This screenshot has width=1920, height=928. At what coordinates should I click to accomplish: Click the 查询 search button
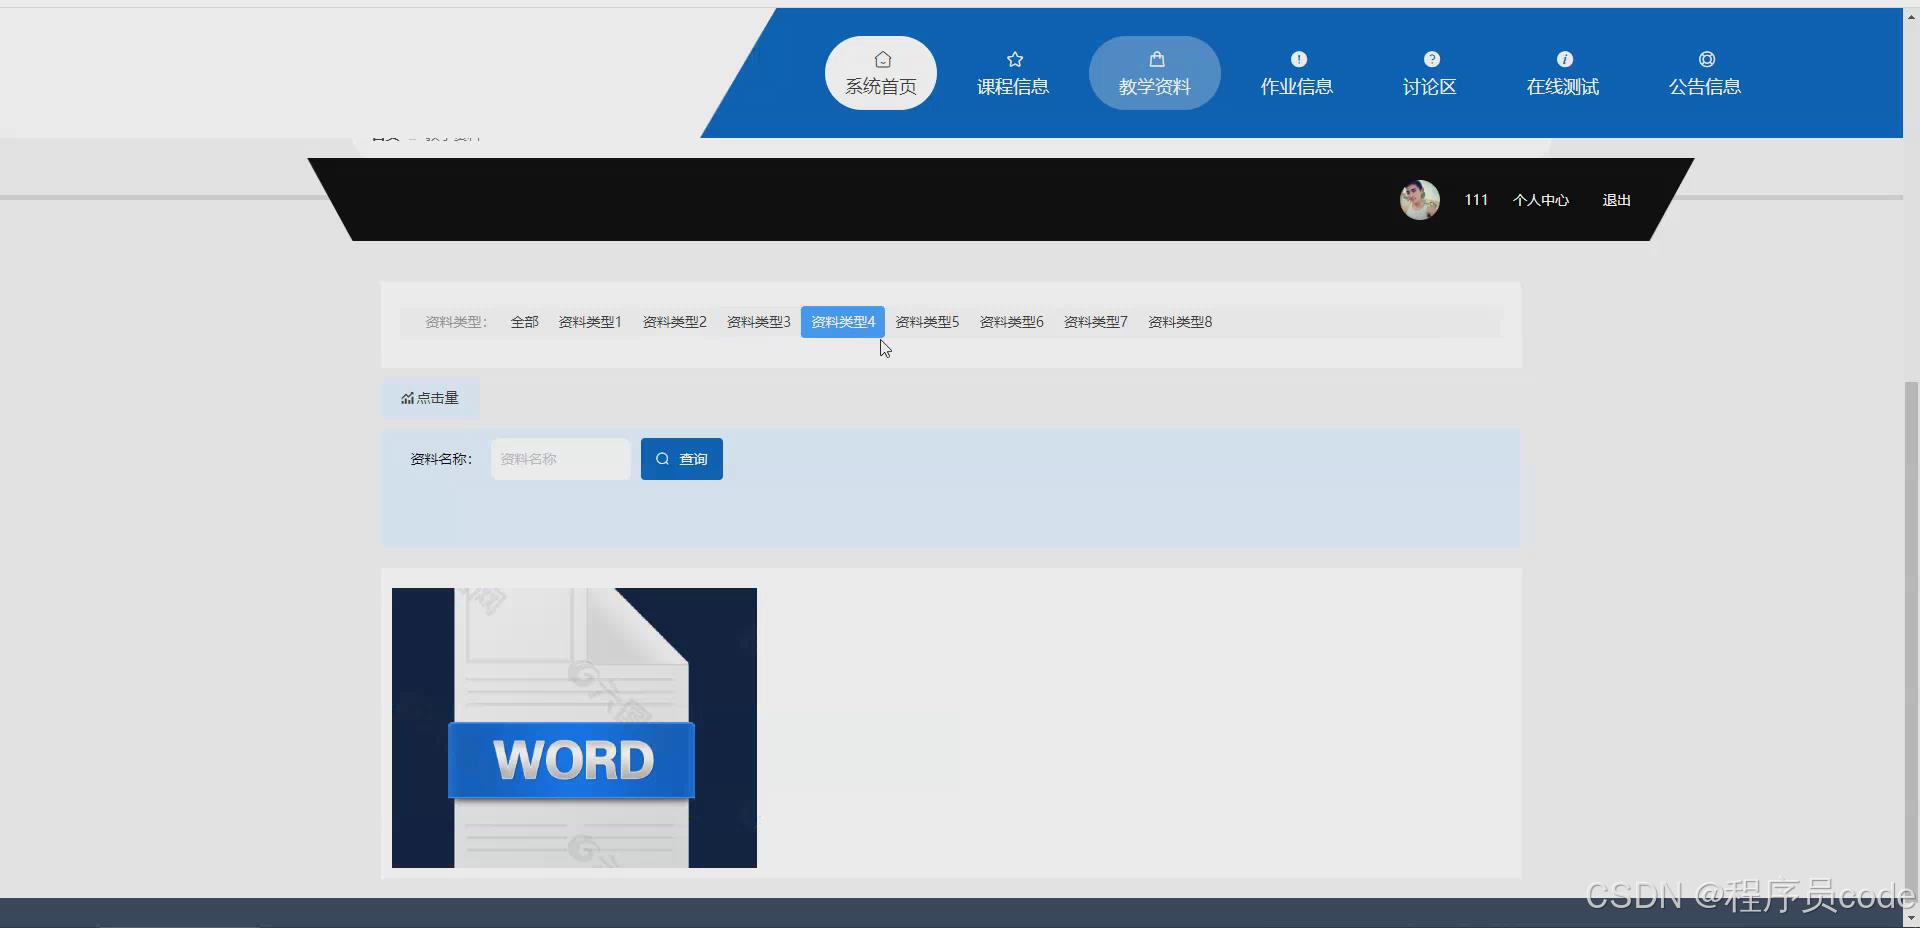(x=682, y=459)
